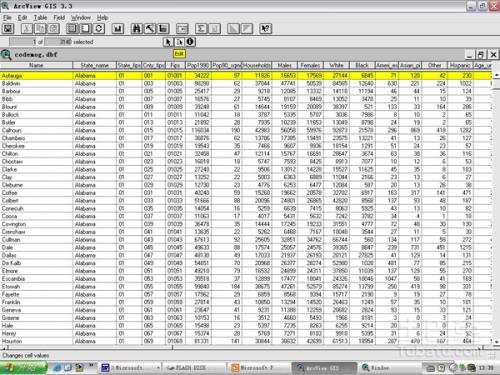Click the record number field
Screen dimensions: 500x375
click(23, 42)
